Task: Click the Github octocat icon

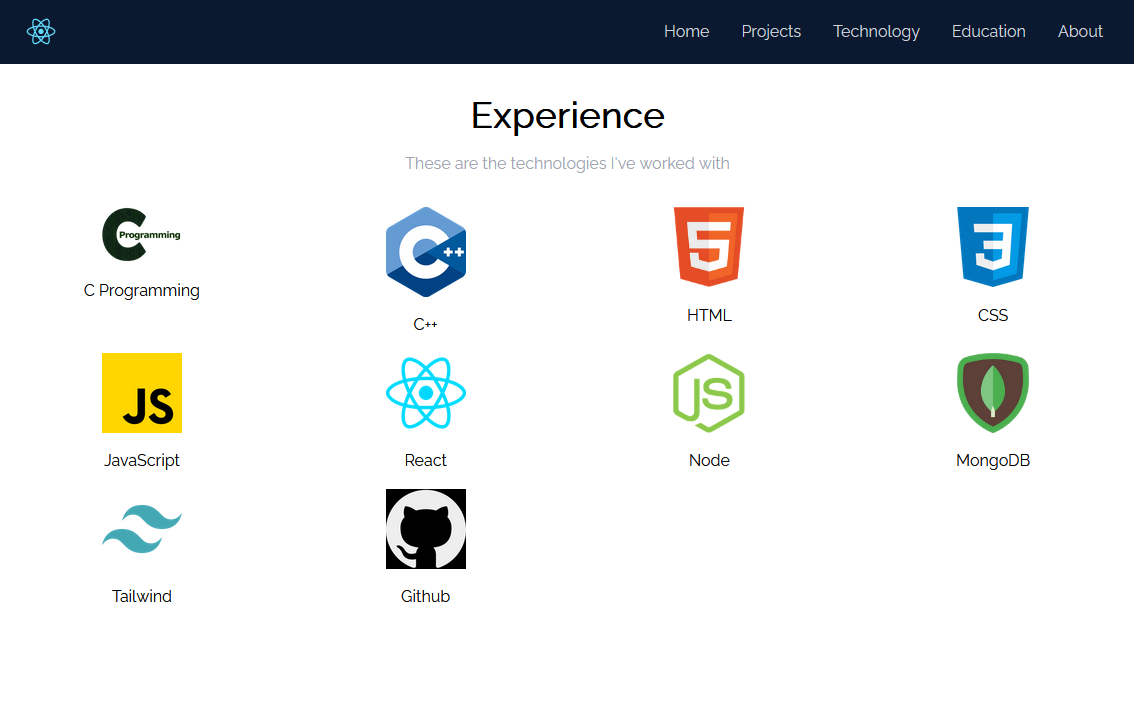Action: click(426, 529)
